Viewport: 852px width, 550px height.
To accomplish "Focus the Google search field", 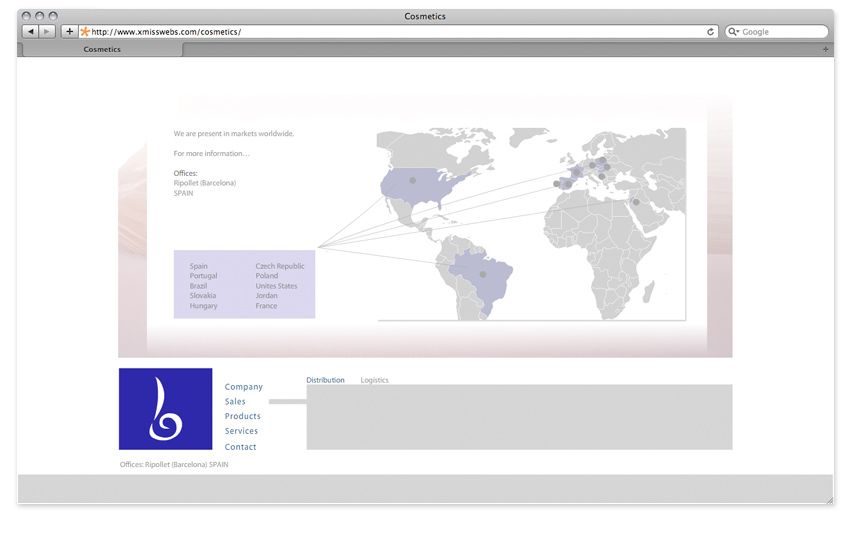I will tap(777, 32).
